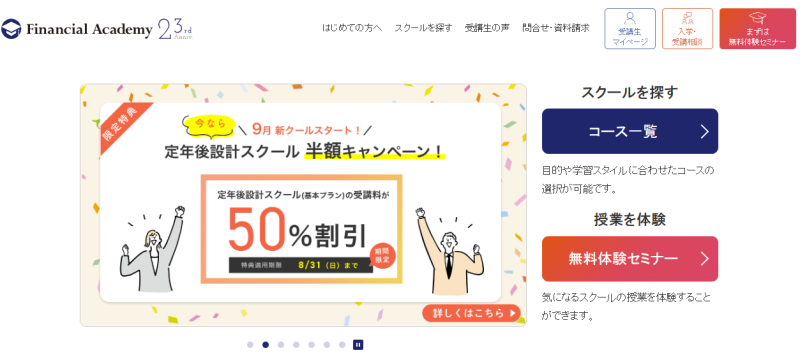Click まずは無料体験セミナー graduation cap button
The width and height of the screenshot is (800, 362).
(758, 29)
